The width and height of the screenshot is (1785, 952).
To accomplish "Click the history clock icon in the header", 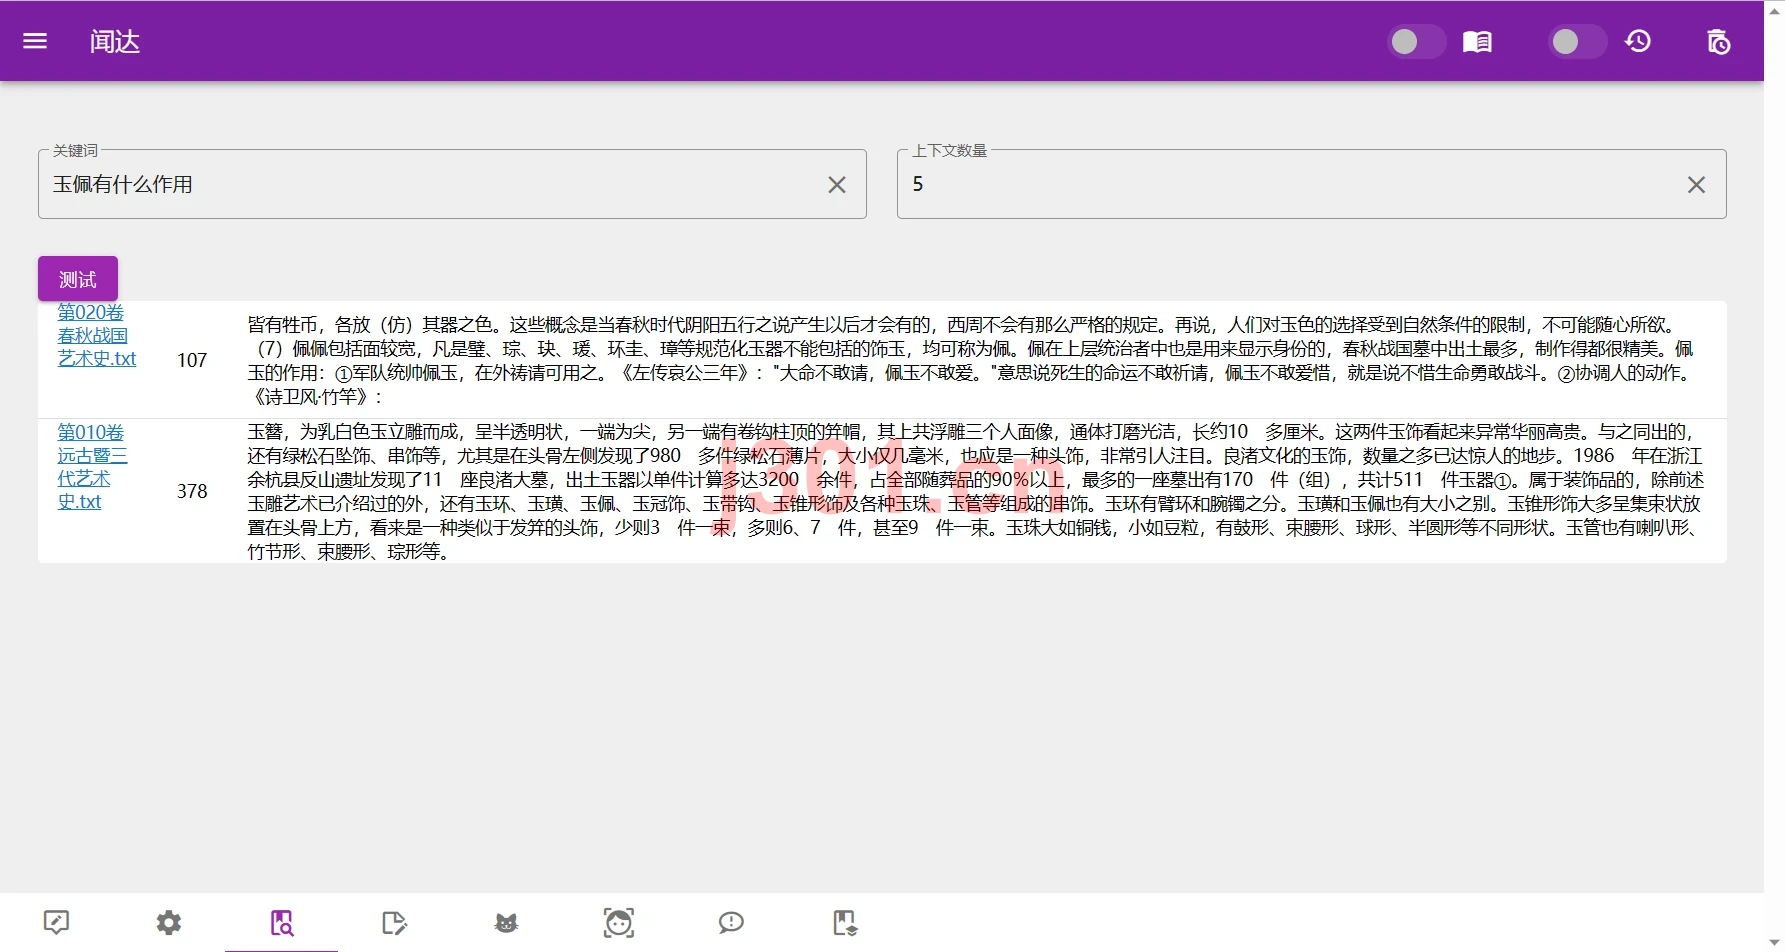I will click(1638, 41).
